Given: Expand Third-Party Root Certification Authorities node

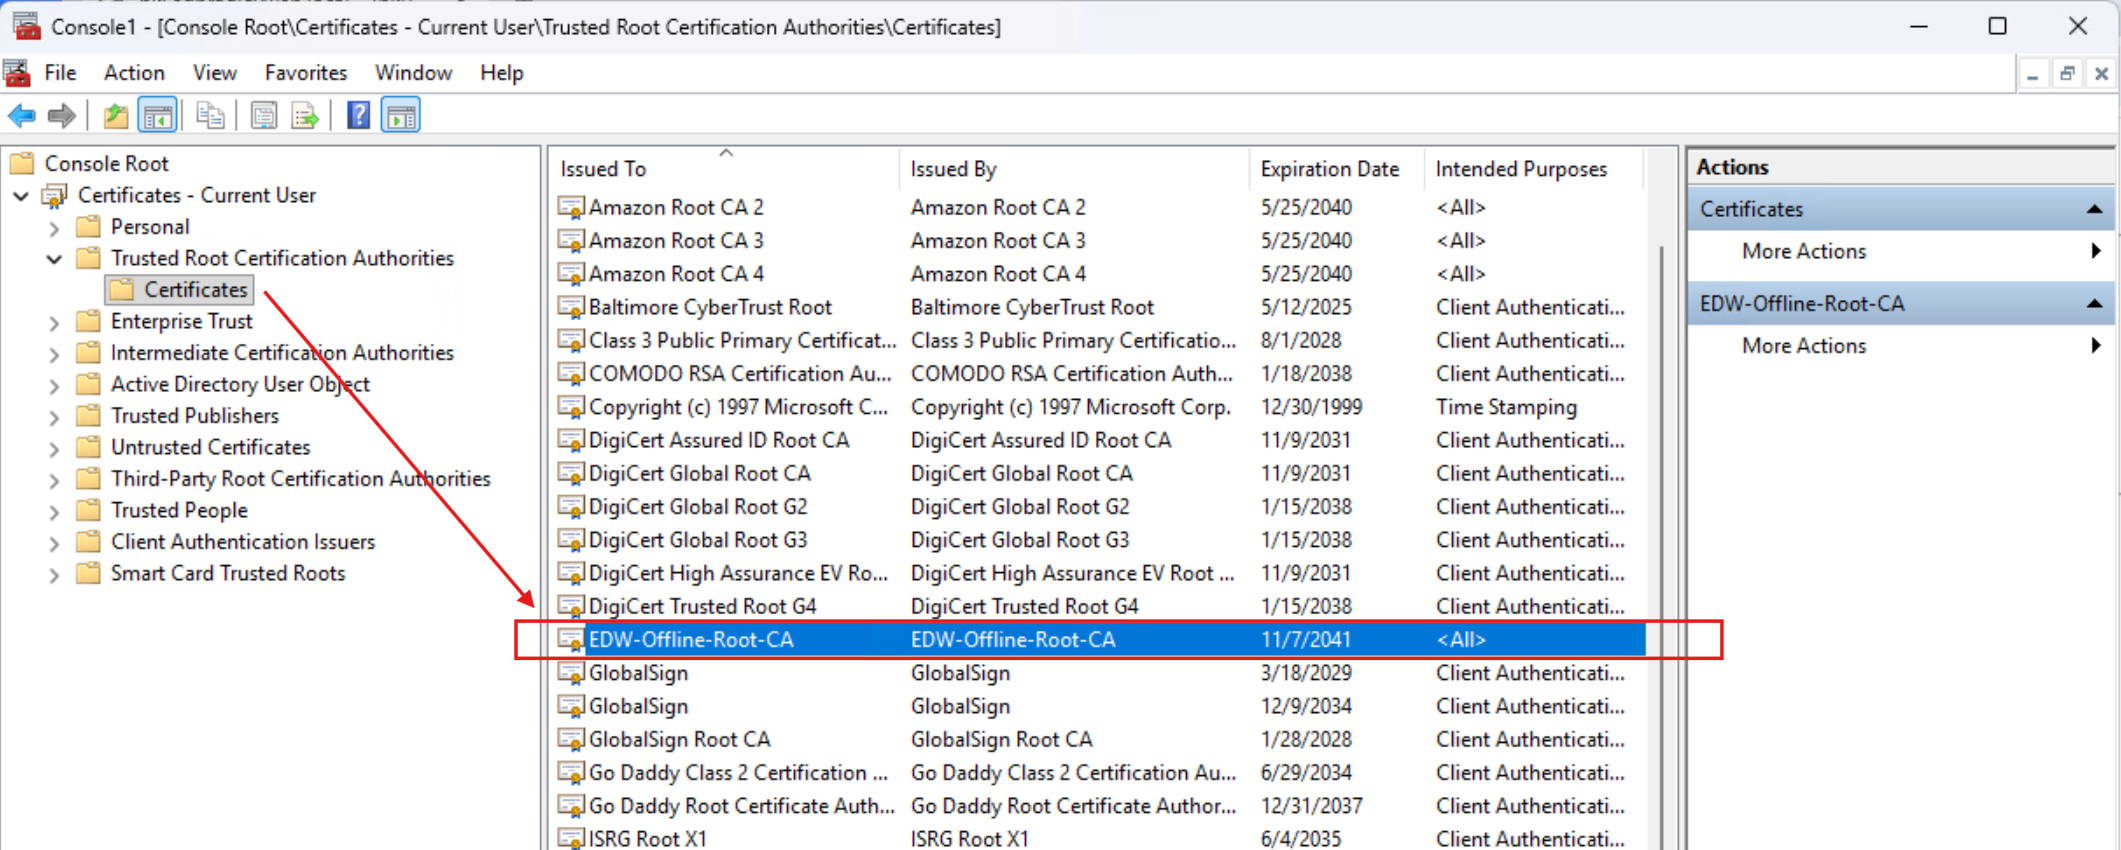Looking at the screenshot, I should click(55, 480).
